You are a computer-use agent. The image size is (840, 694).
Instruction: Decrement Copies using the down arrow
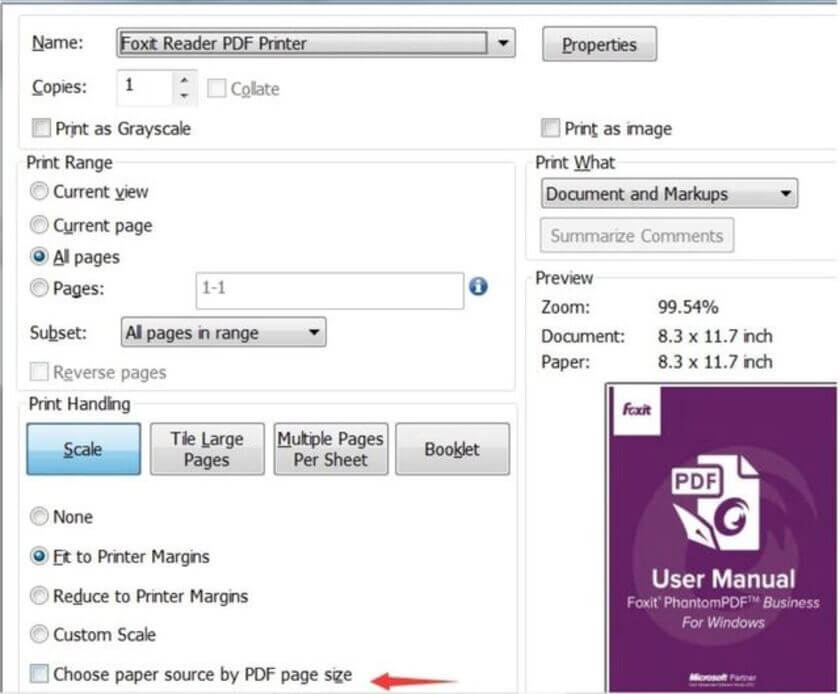click(184, 93)
